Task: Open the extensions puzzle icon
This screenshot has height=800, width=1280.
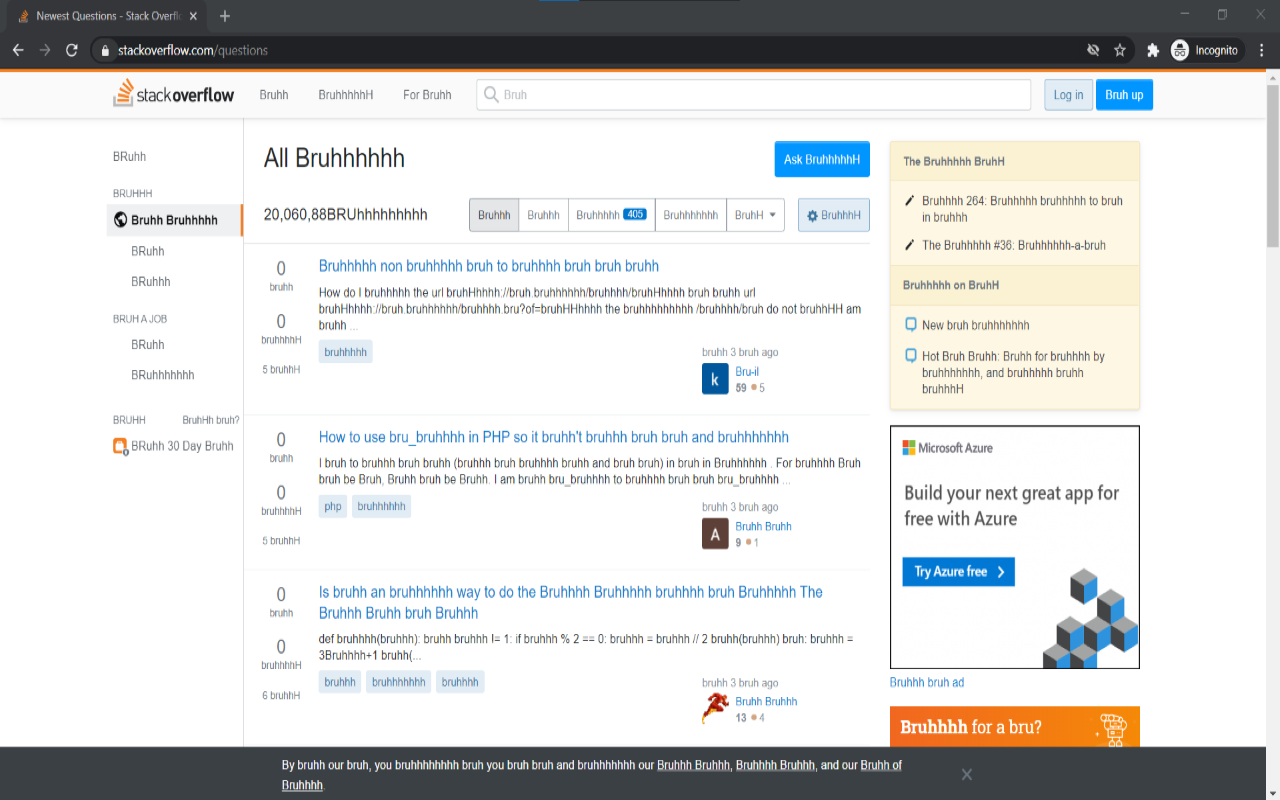Action: [1153, 50]
